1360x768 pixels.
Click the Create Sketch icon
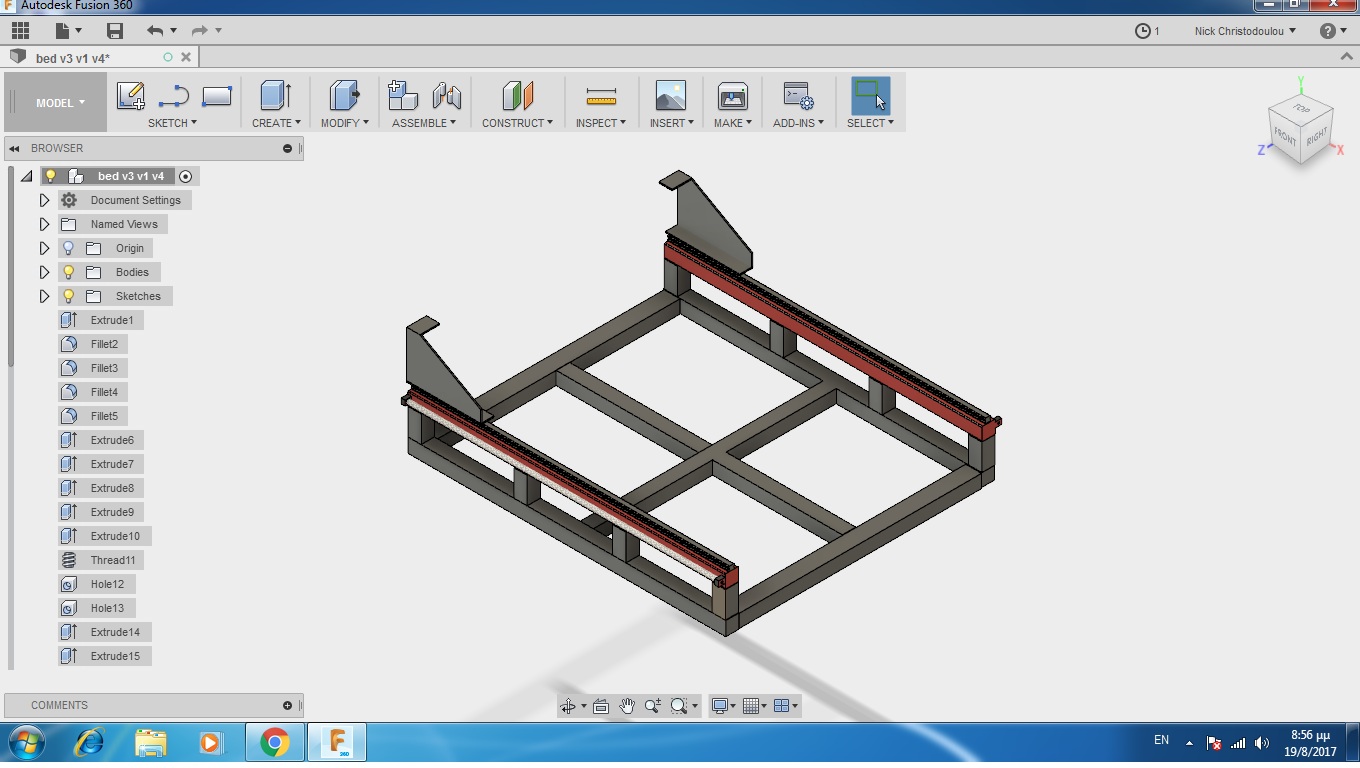click(130, 96)
